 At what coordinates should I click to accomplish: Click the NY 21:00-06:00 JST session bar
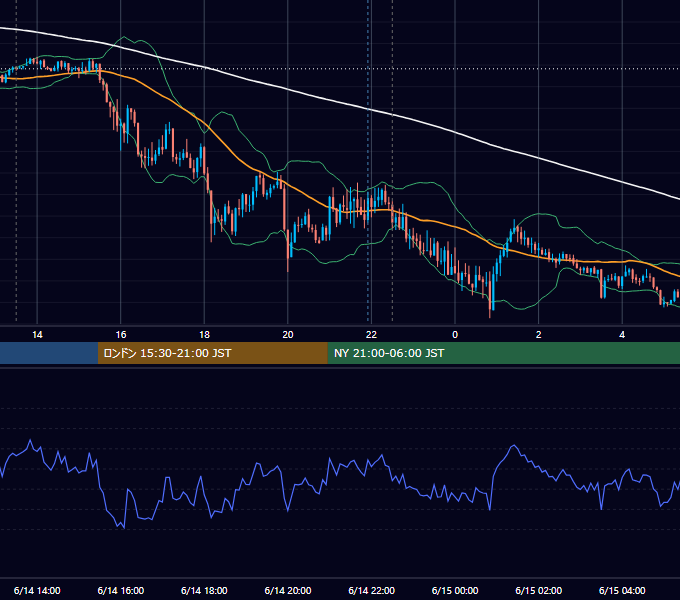503,353
